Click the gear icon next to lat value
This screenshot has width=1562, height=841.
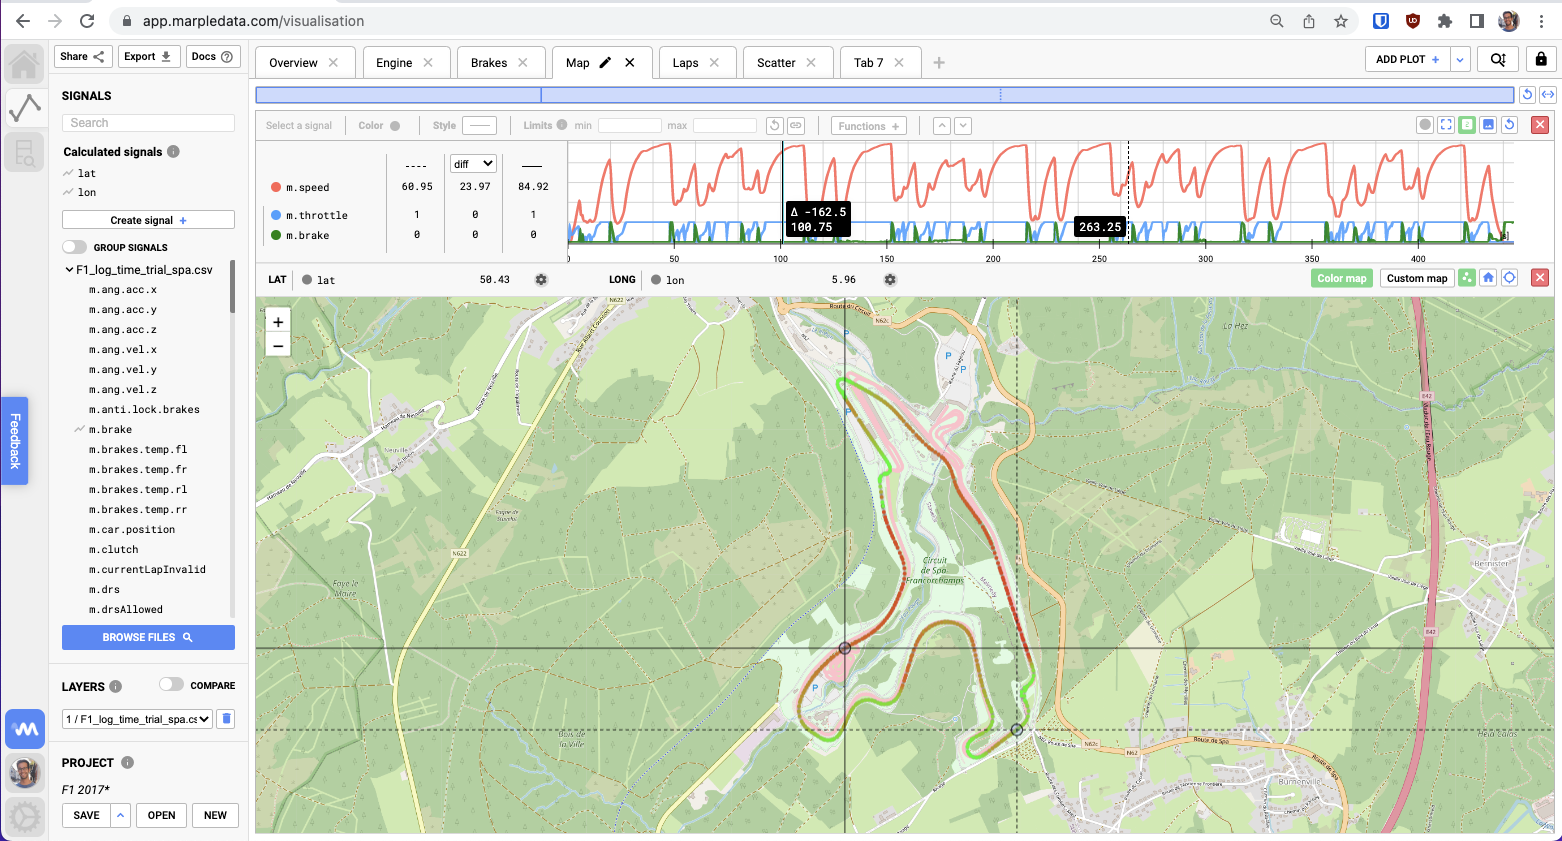coord(541,280)
